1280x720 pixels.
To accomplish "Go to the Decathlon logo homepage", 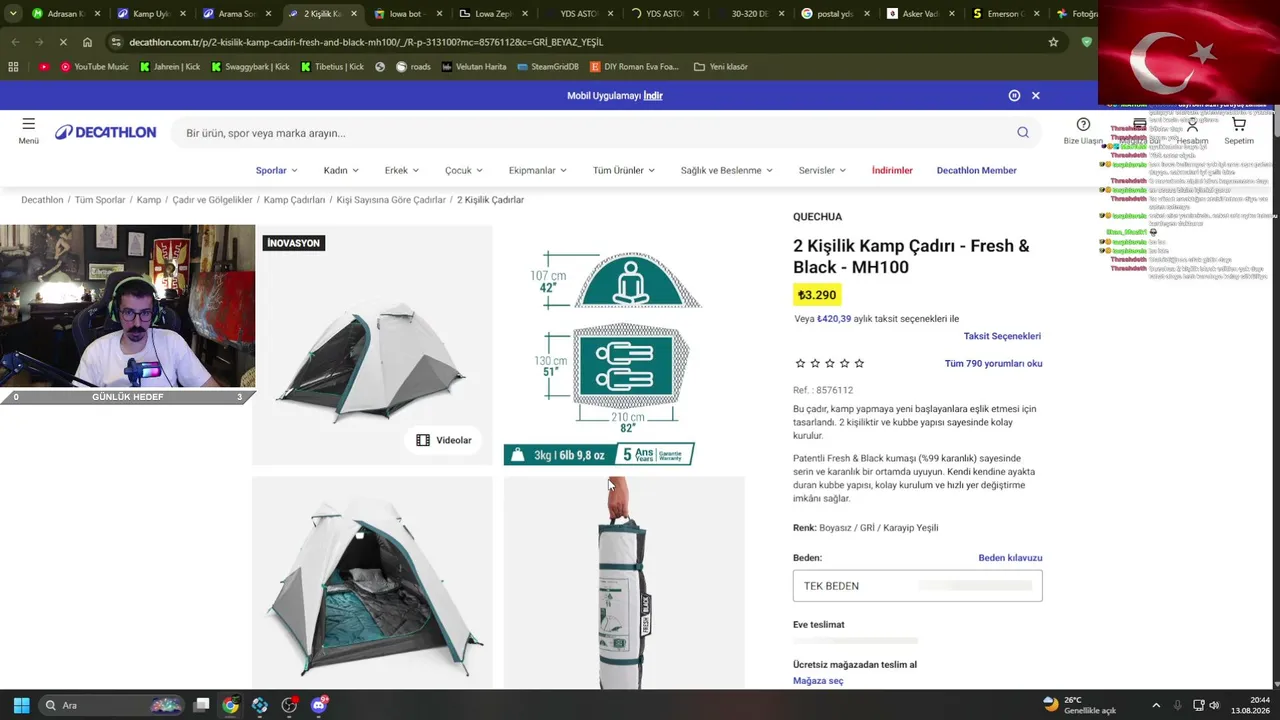I will point(105,133).
